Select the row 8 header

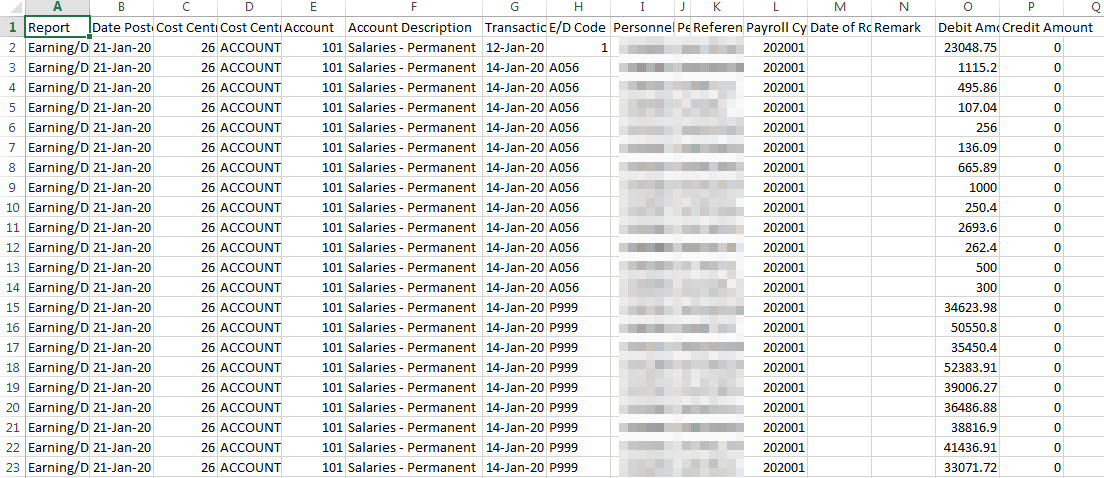pos(11,167)
